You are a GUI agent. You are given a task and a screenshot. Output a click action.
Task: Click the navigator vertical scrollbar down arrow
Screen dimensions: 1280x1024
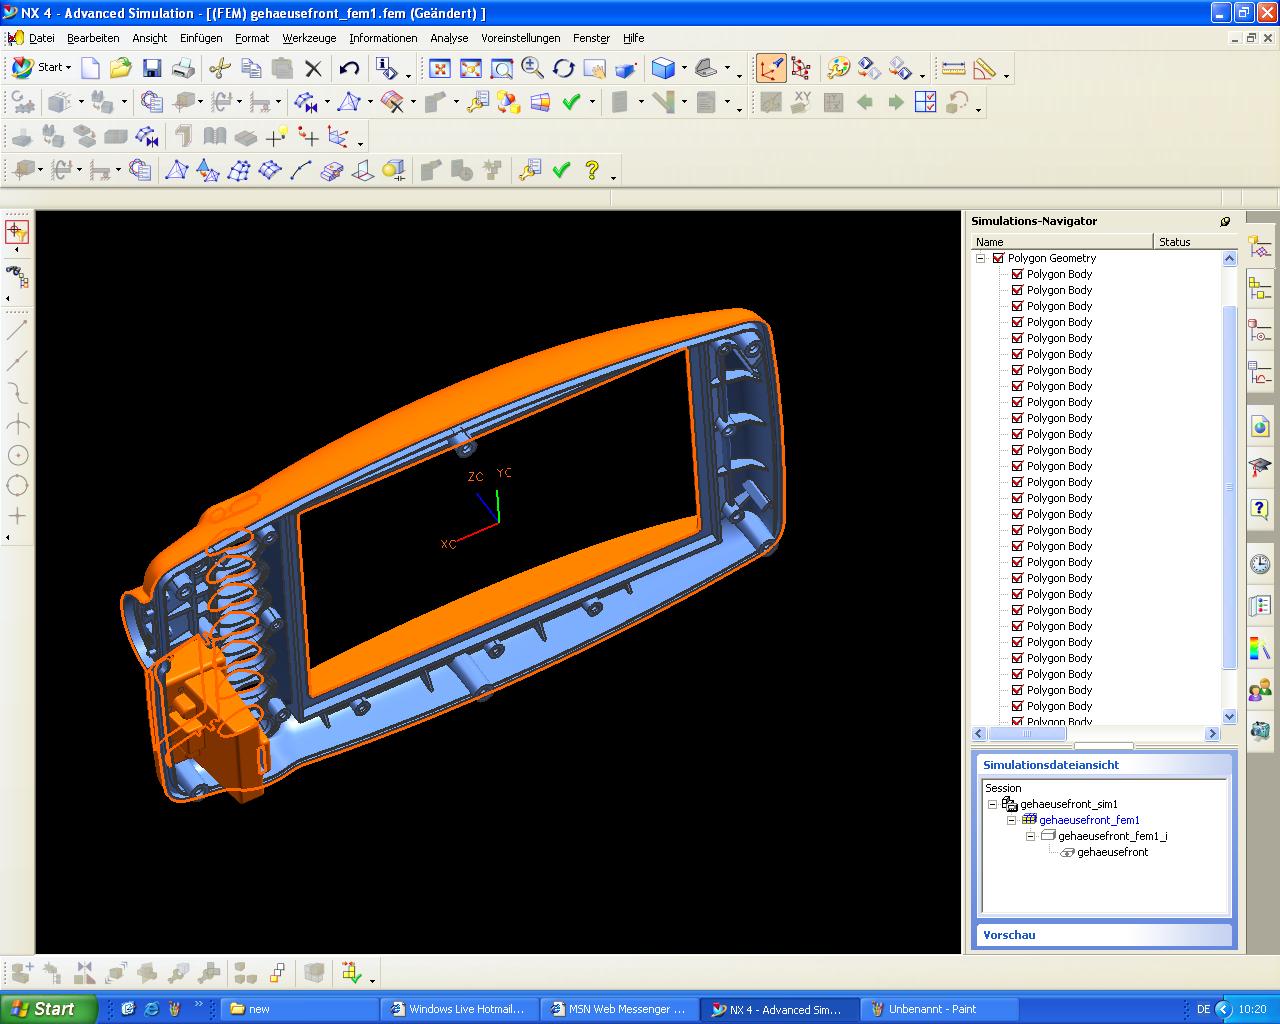(x=1230, y=717)
